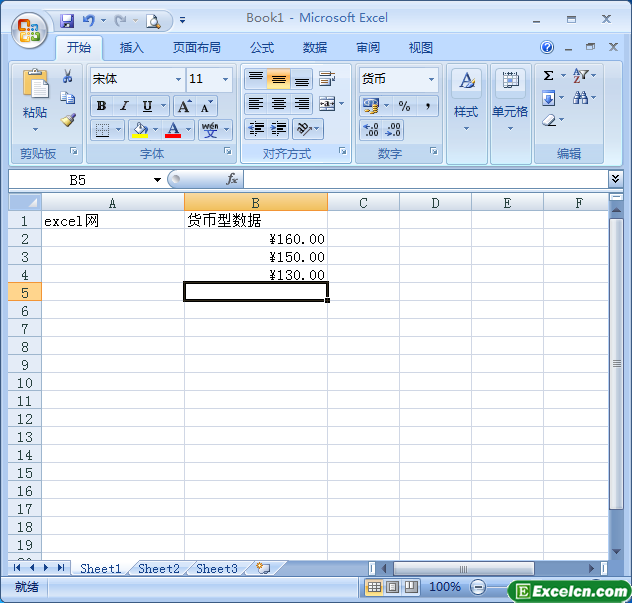Zoom out with the minus button
This screenshot has width=632, height=603.
478,587
